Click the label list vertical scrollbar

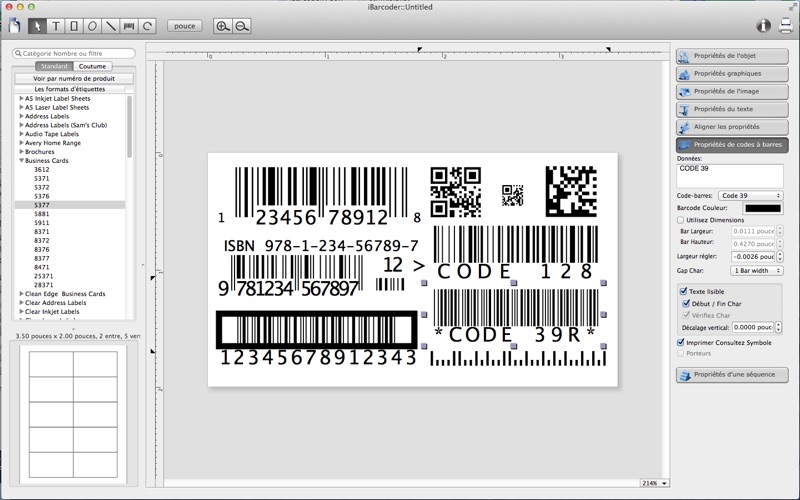(x=130, y=127)
